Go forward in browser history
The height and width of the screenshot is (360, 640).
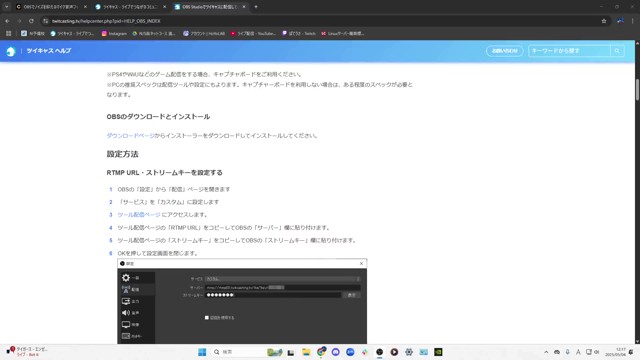19,21
